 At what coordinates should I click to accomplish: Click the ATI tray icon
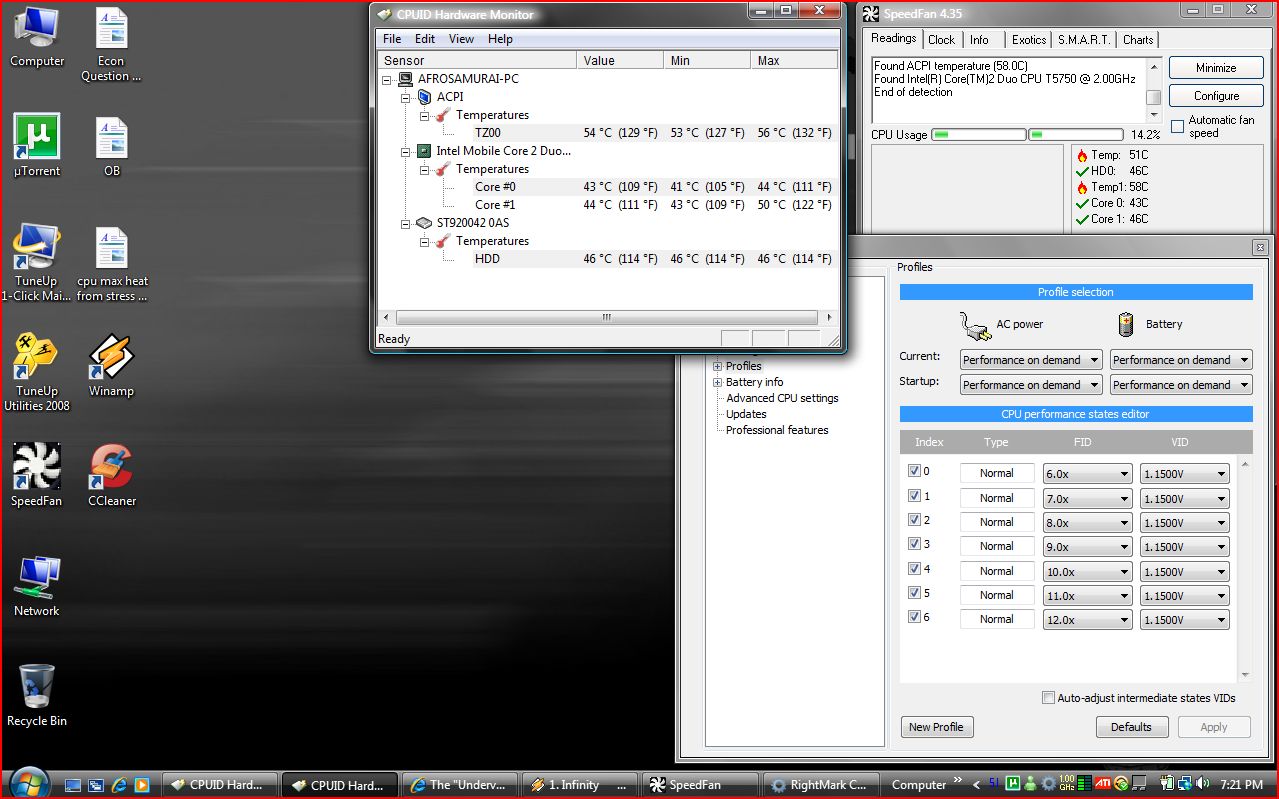pos(1105,785)
